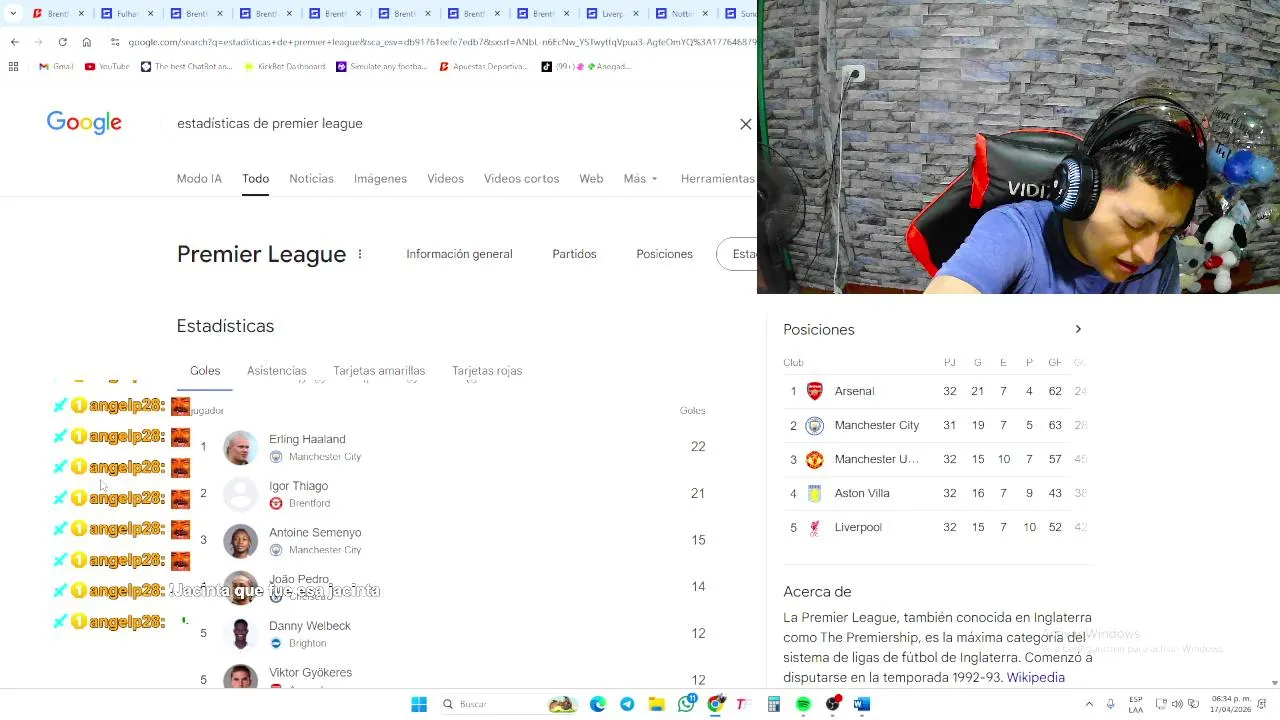Open Premier League three-dot options menu
This screenshot has height=720, width=1280.
click(x=360, y=254)
